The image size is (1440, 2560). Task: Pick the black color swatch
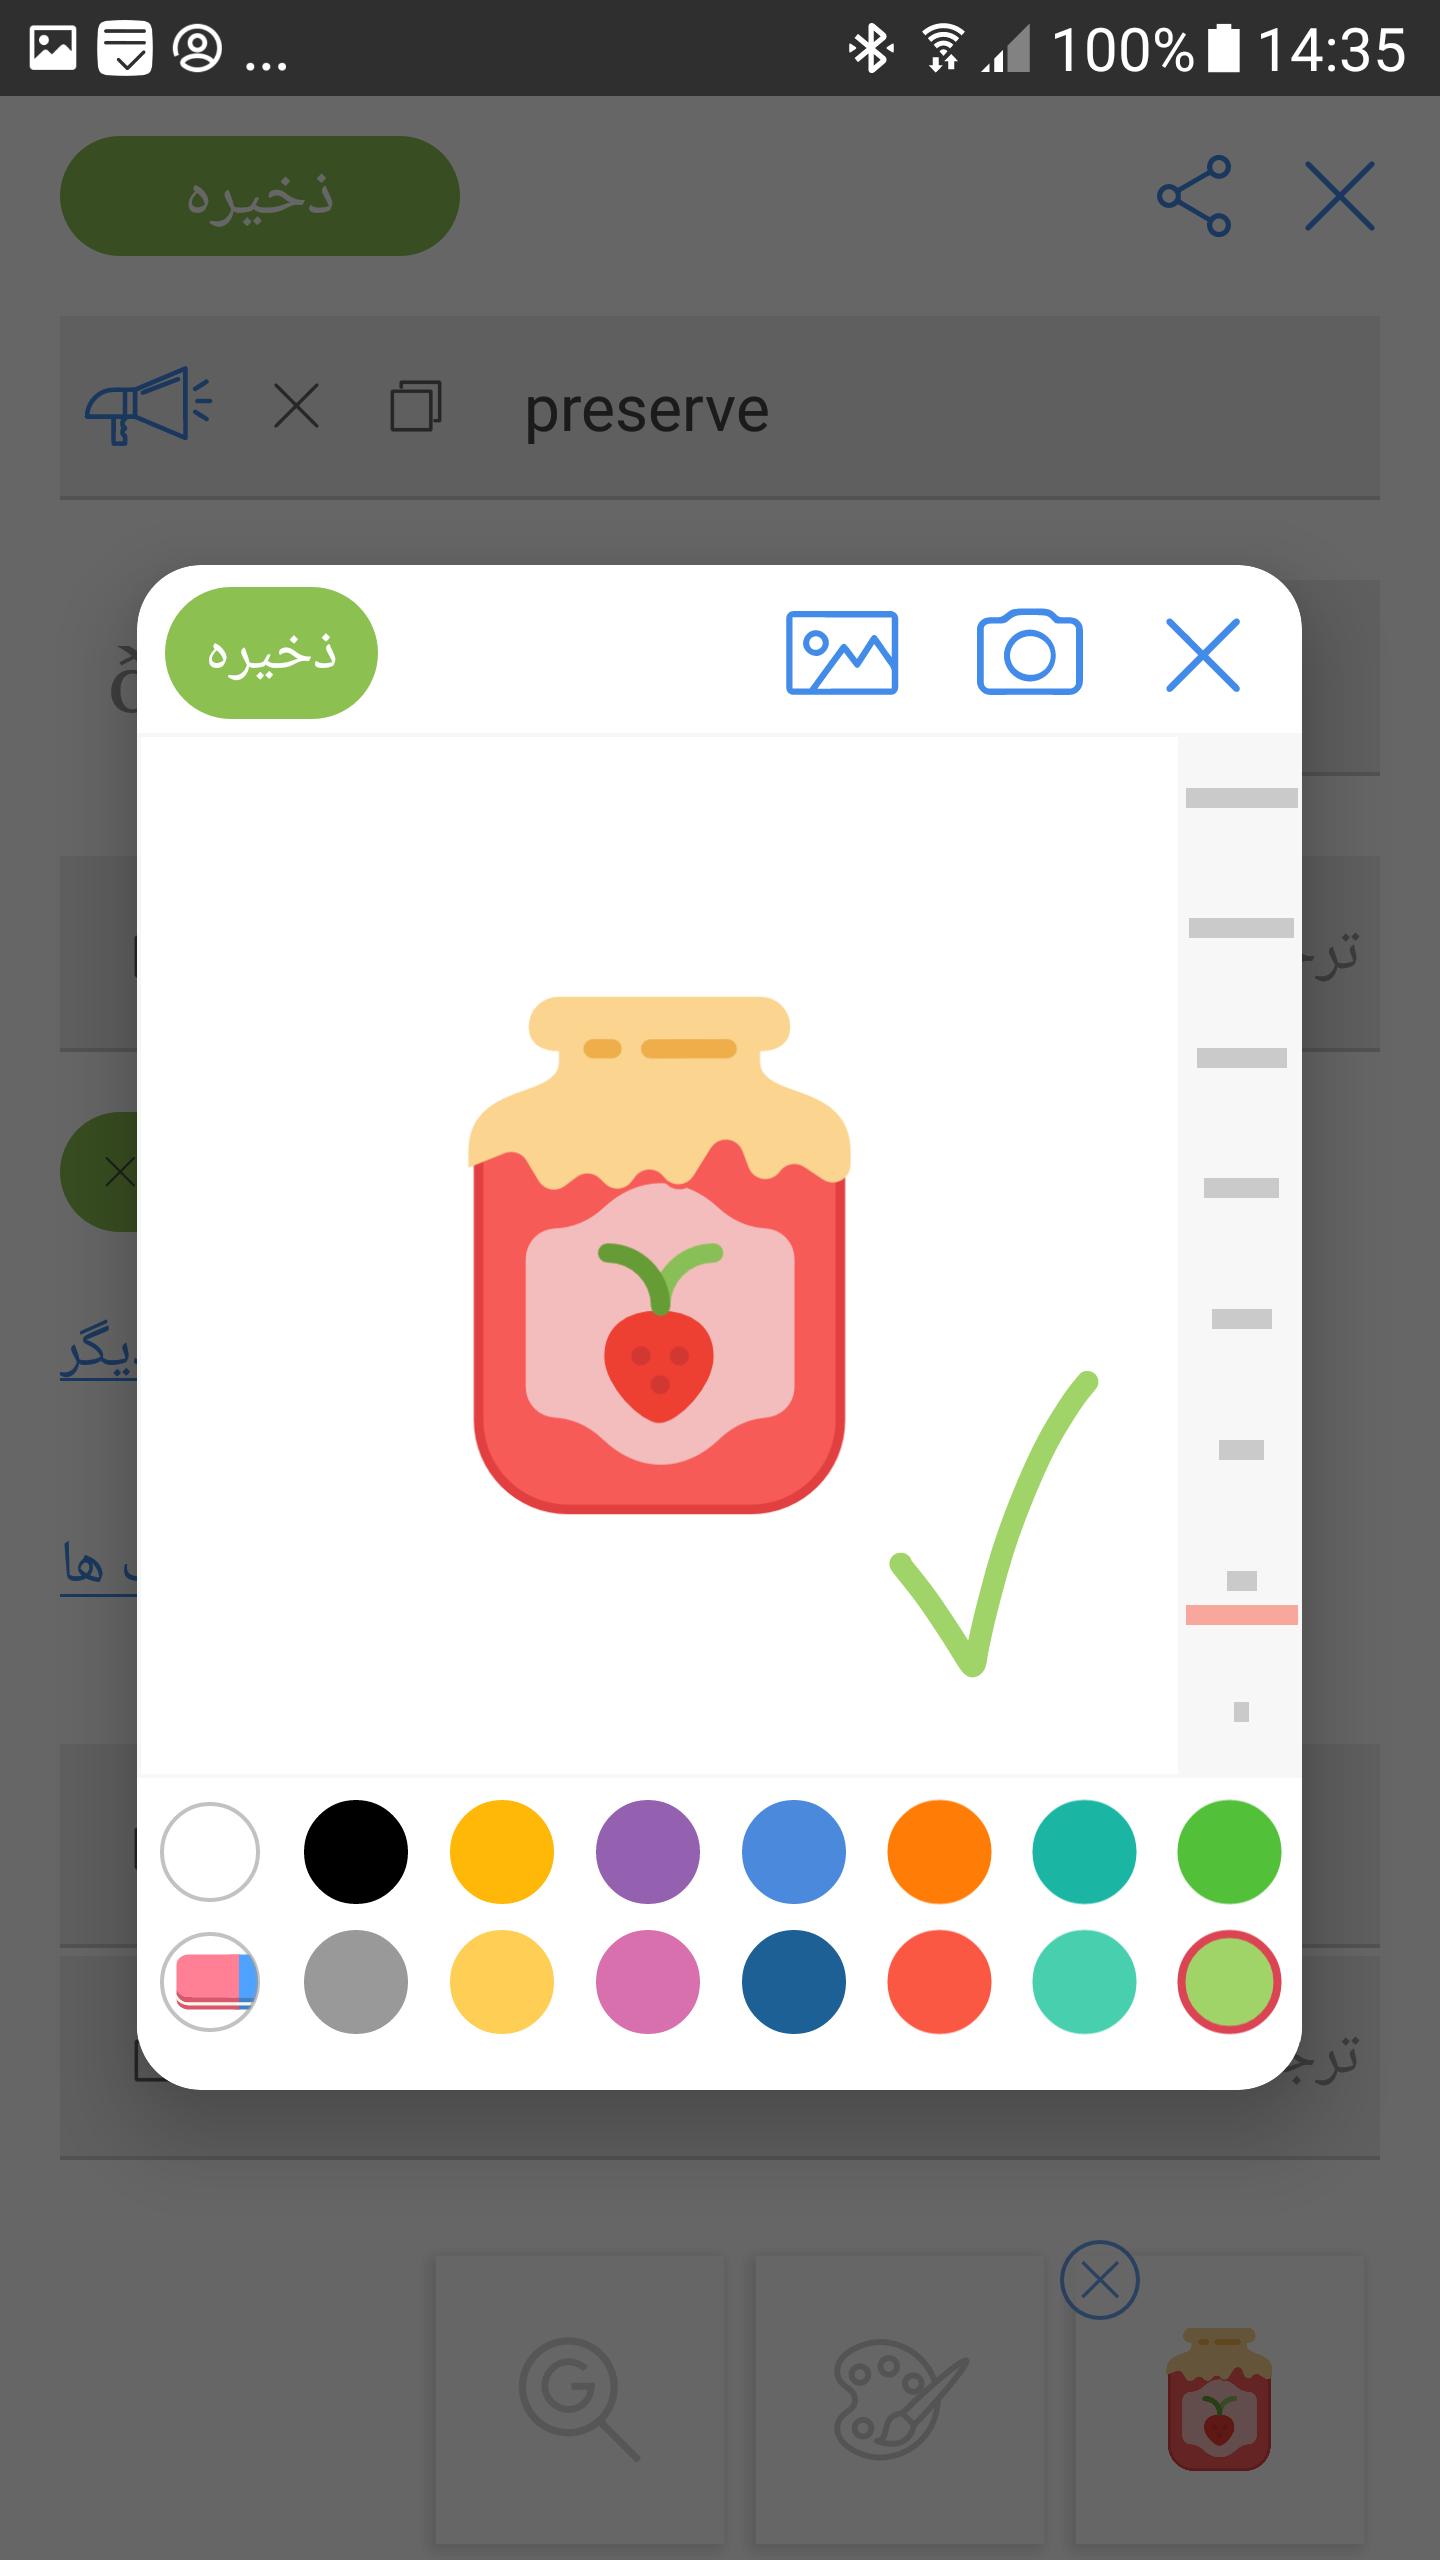356,1851
